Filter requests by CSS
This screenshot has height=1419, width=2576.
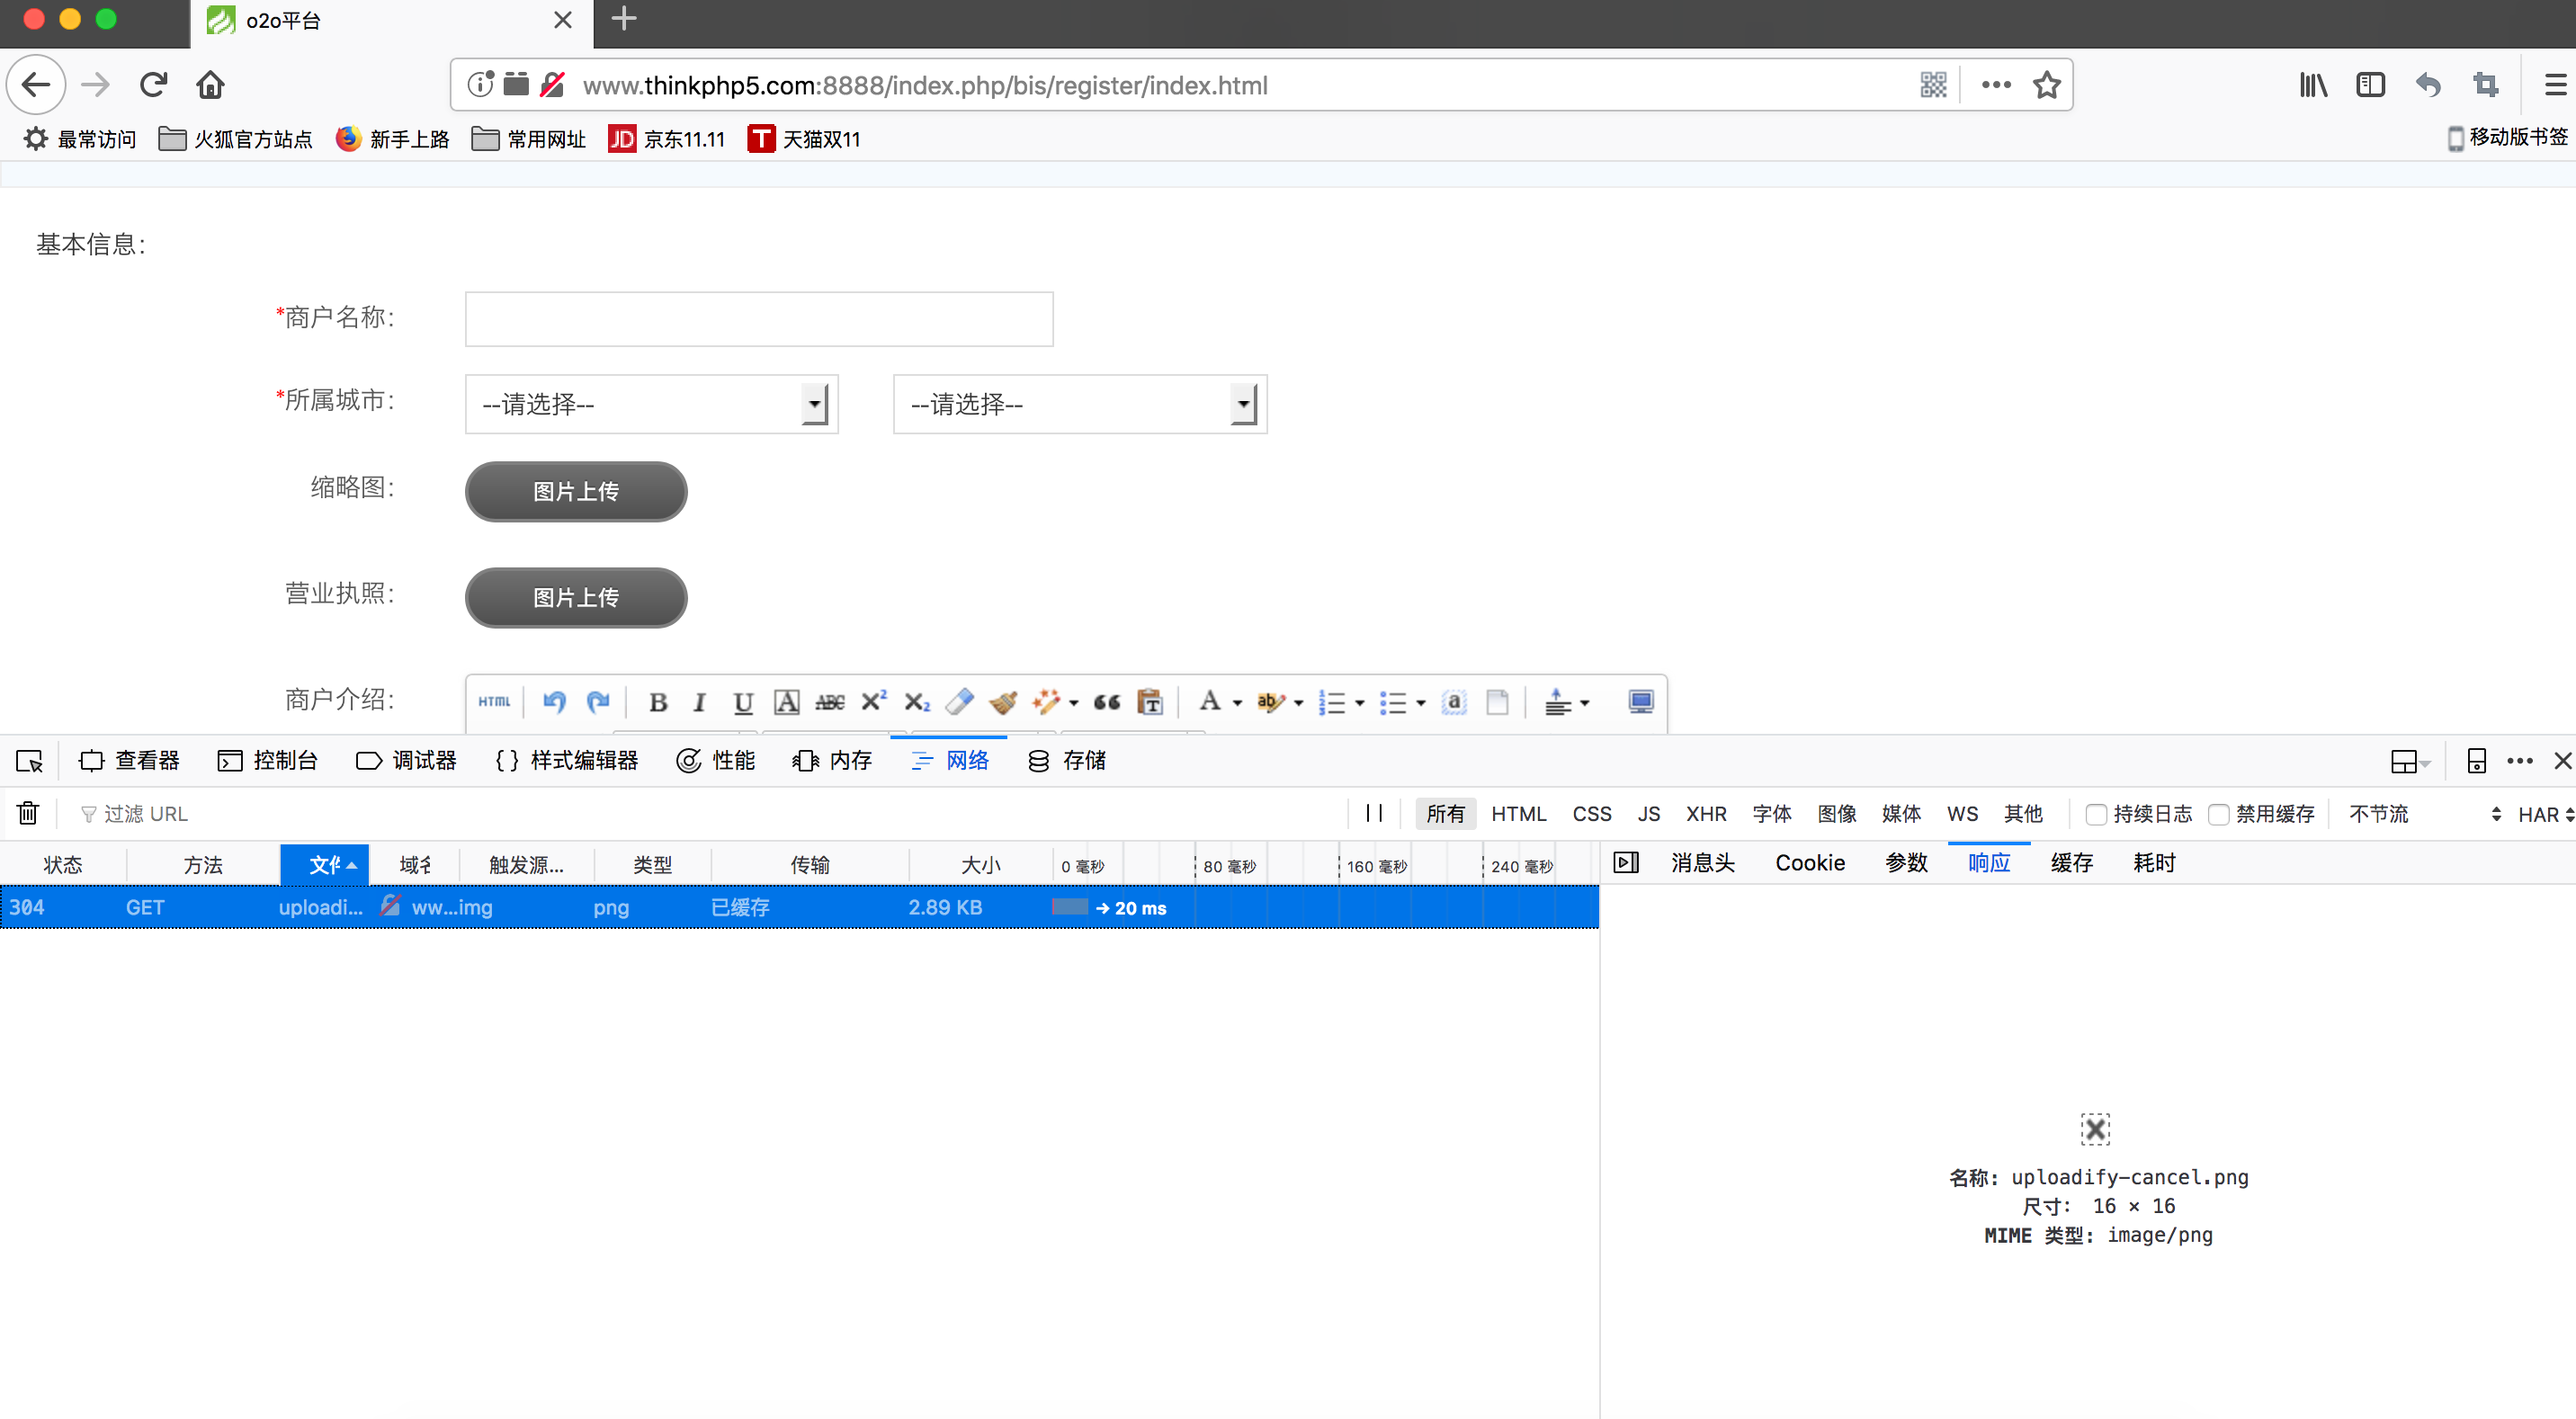[1592, 814]
